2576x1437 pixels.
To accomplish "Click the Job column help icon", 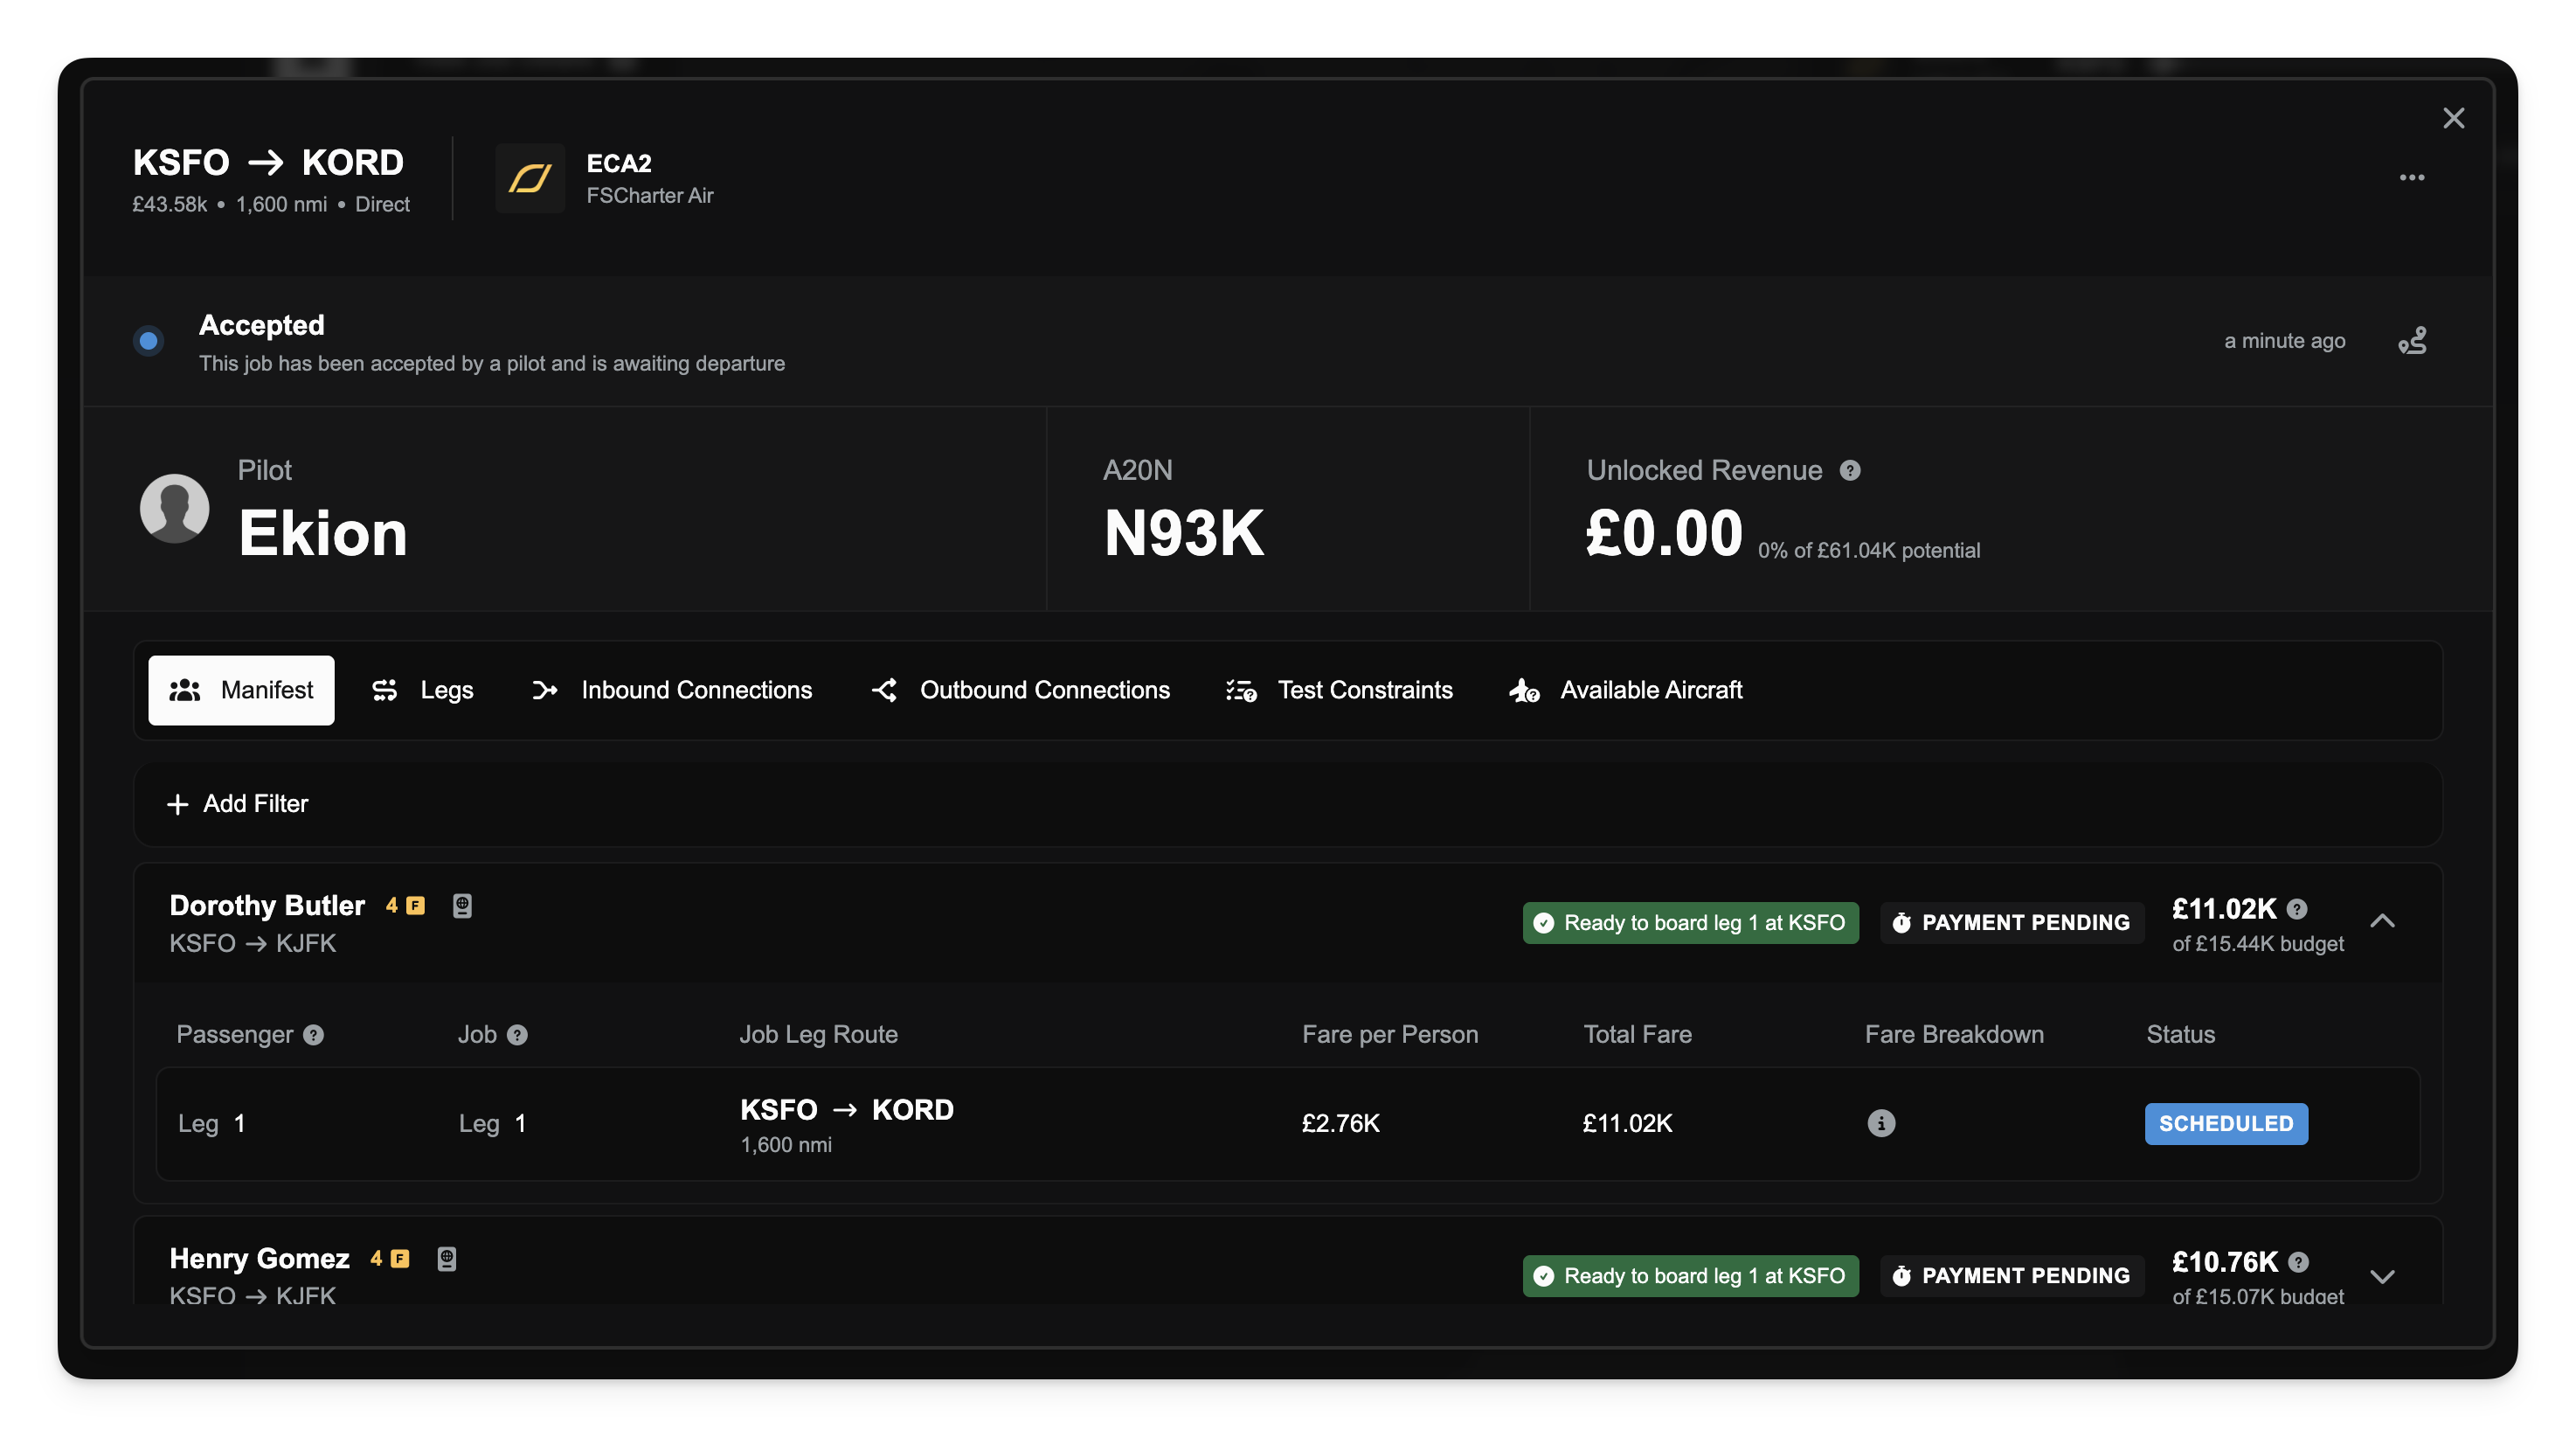I will [x=517, y=1035].
